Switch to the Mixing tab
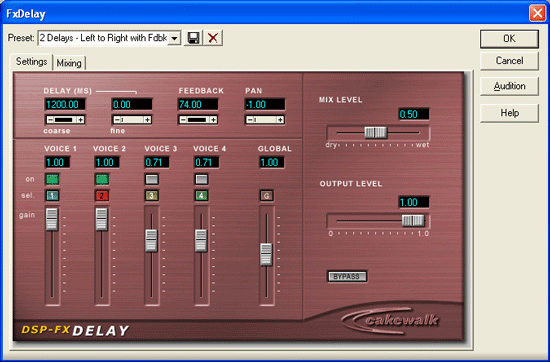The image size is (550, 362). (69, 63)
